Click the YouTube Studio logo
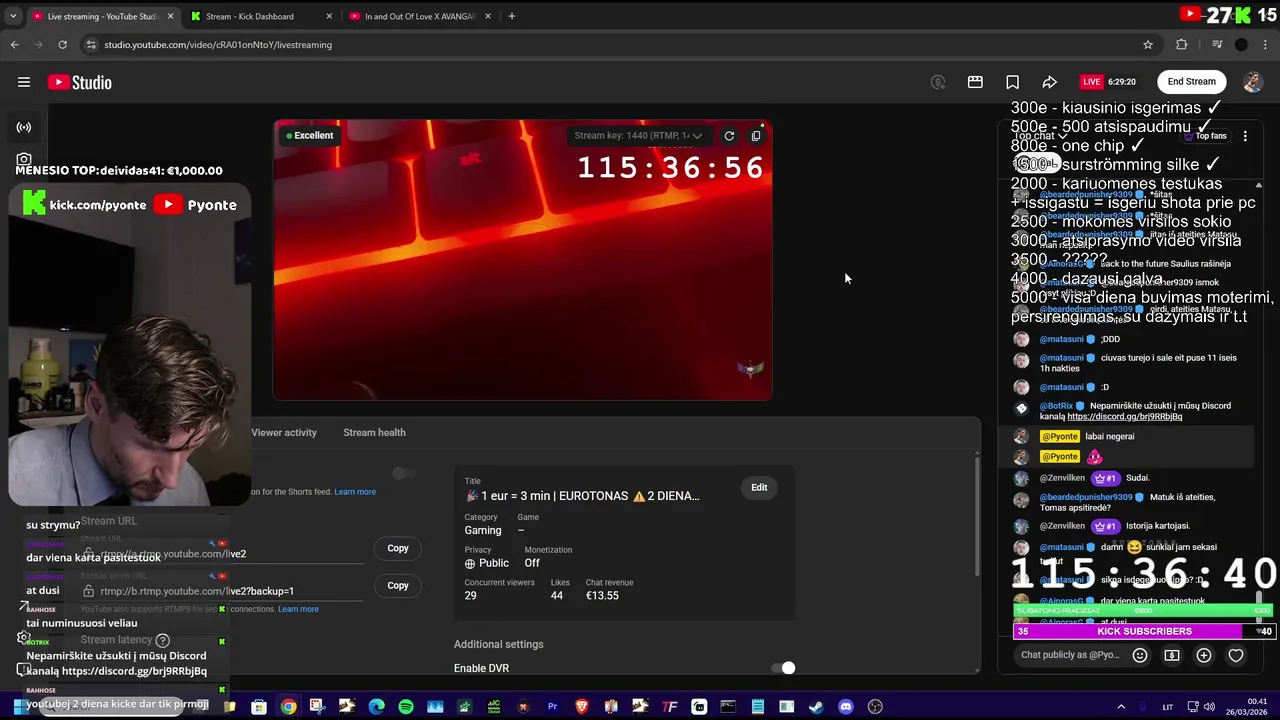Viewport: 1280px width, 720px height. [x=80, y=82]
